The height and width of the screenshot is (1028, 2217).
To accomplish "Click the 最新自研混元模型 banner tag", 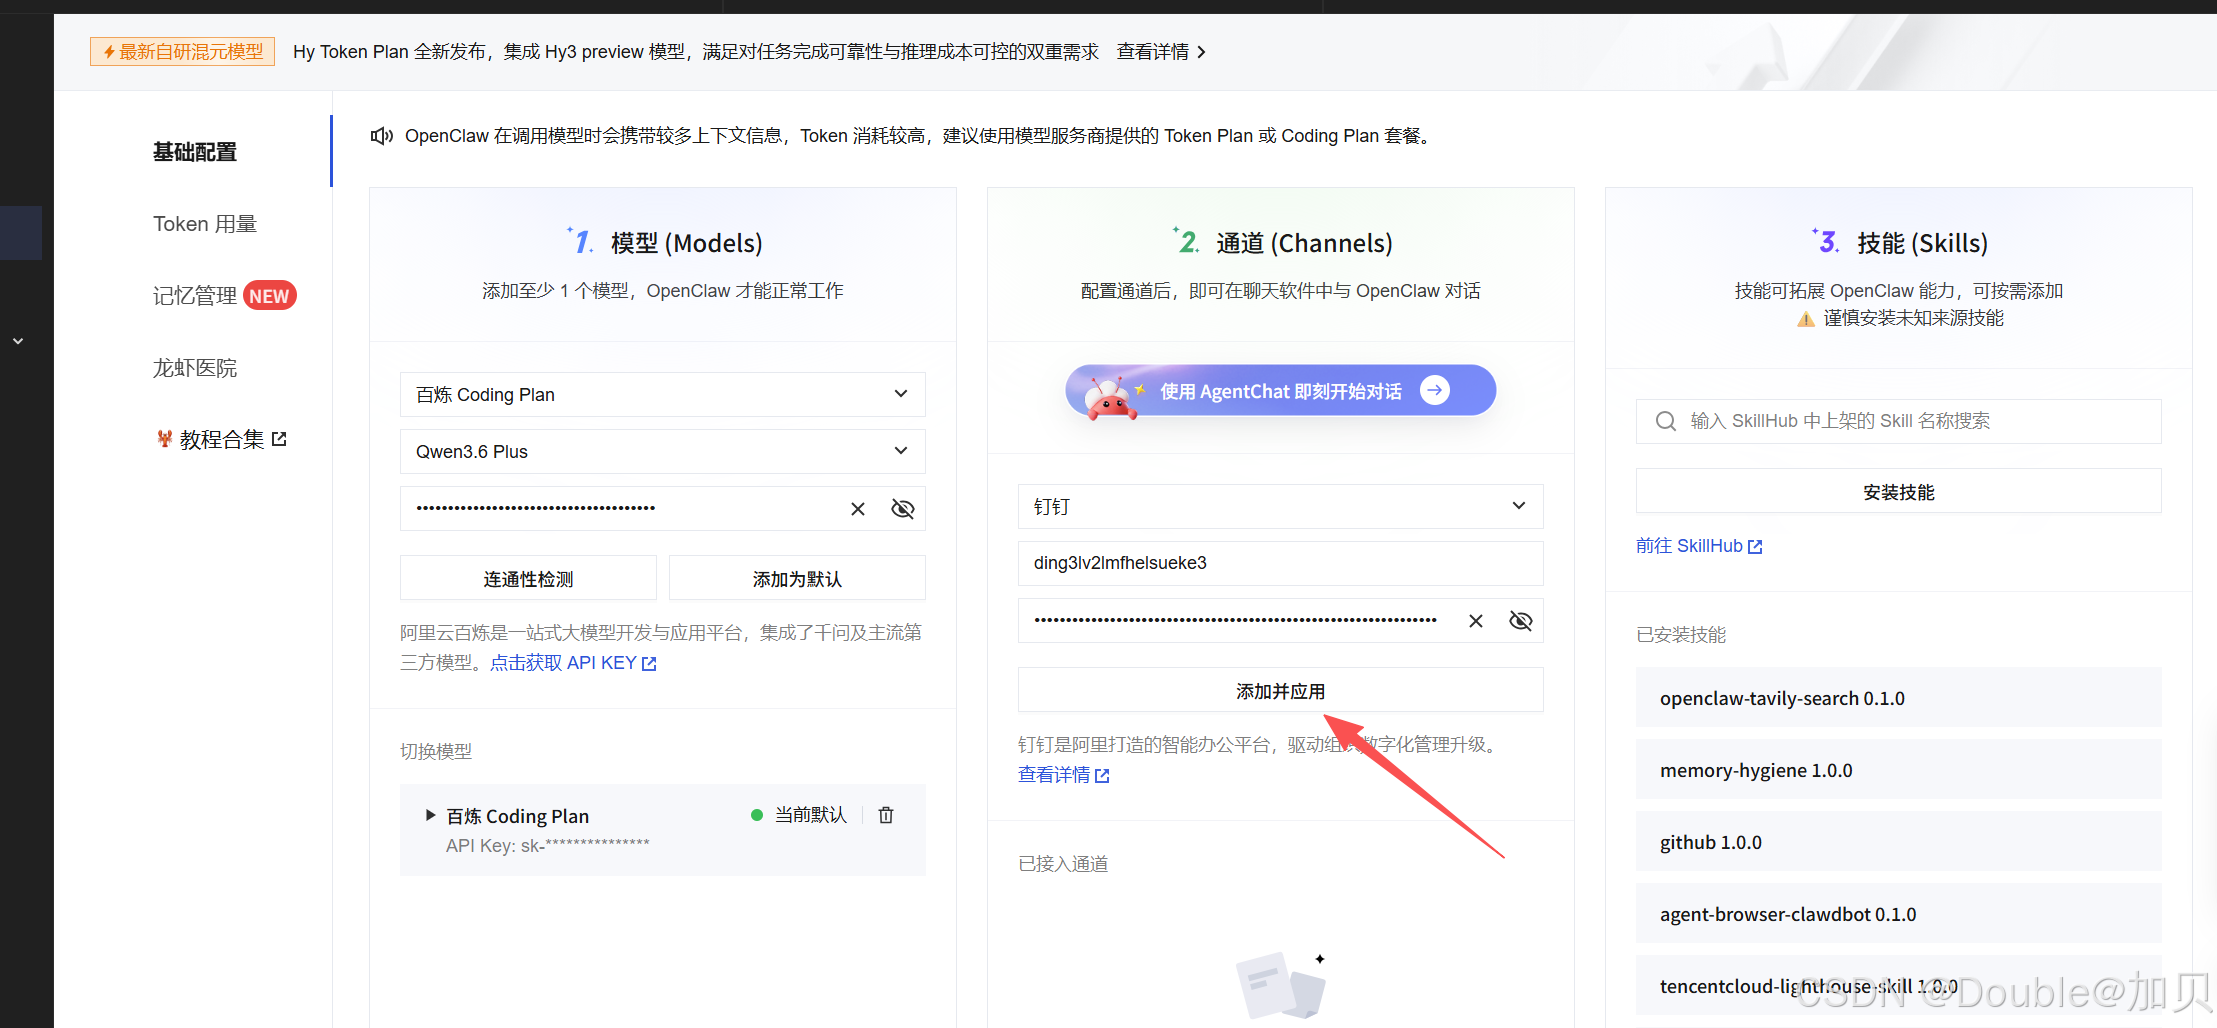I will pos(182,52).
